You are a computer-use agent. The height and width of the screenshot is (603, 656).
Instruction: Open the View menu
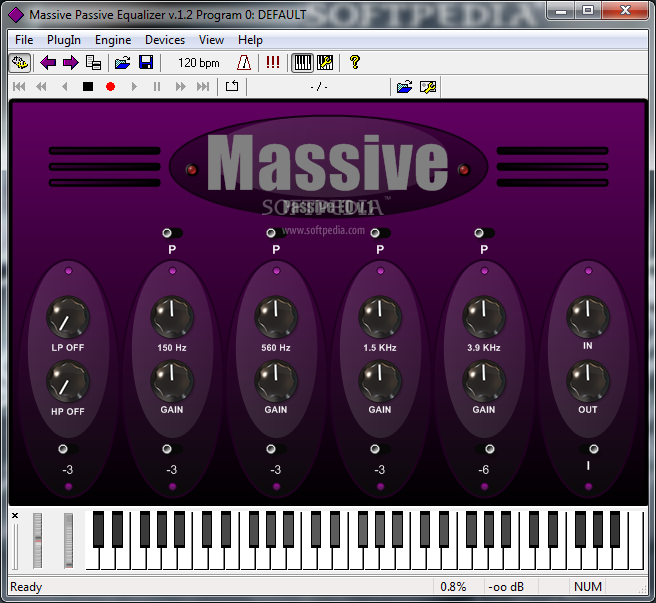click(211, 40)
